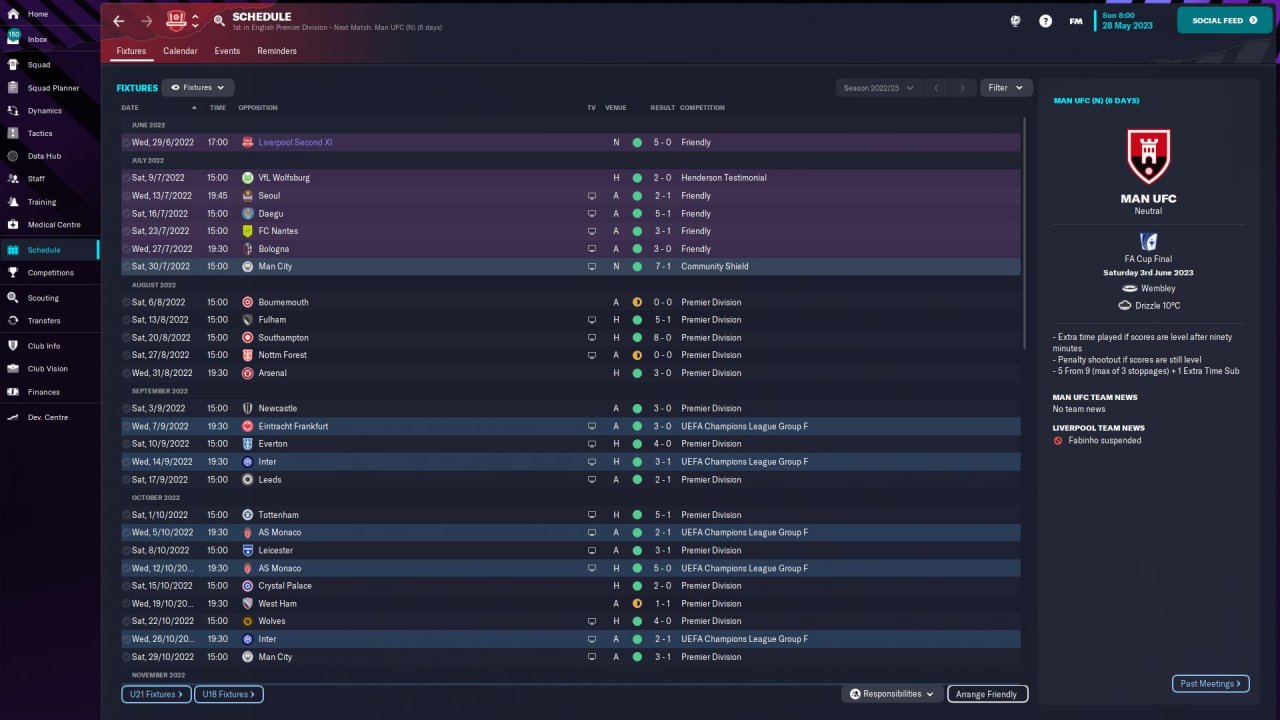
Task: Click the Henderson Testimonial competition text
Action: [x=724, y=178]
